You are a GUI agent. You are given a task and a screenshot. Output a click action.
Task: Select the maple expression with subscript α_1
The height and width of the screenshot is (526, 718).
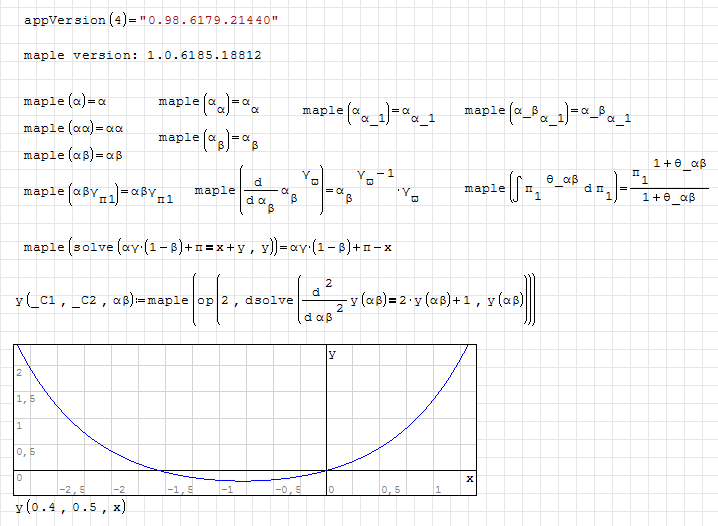click(x=369, y=113)
